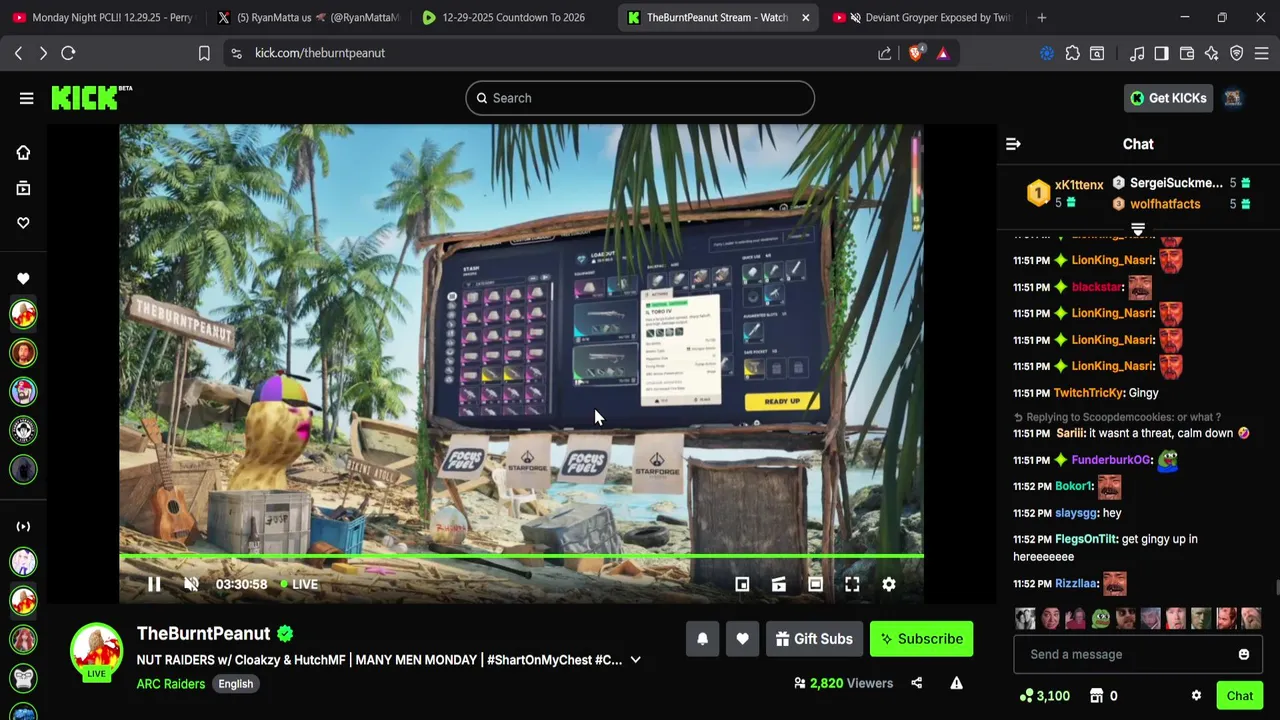Pause the stream playback
Image resolution: width=1280 pixels, height=720 pixels.
[x=154, y=584]
